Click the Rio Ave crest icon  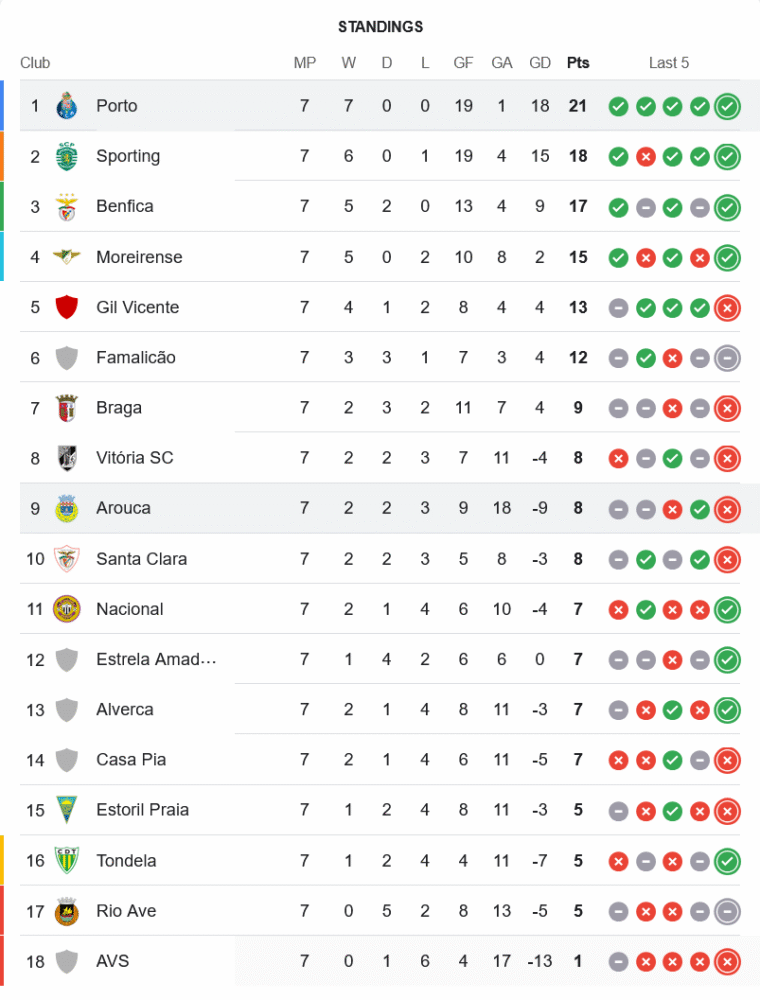coord(67,911)
